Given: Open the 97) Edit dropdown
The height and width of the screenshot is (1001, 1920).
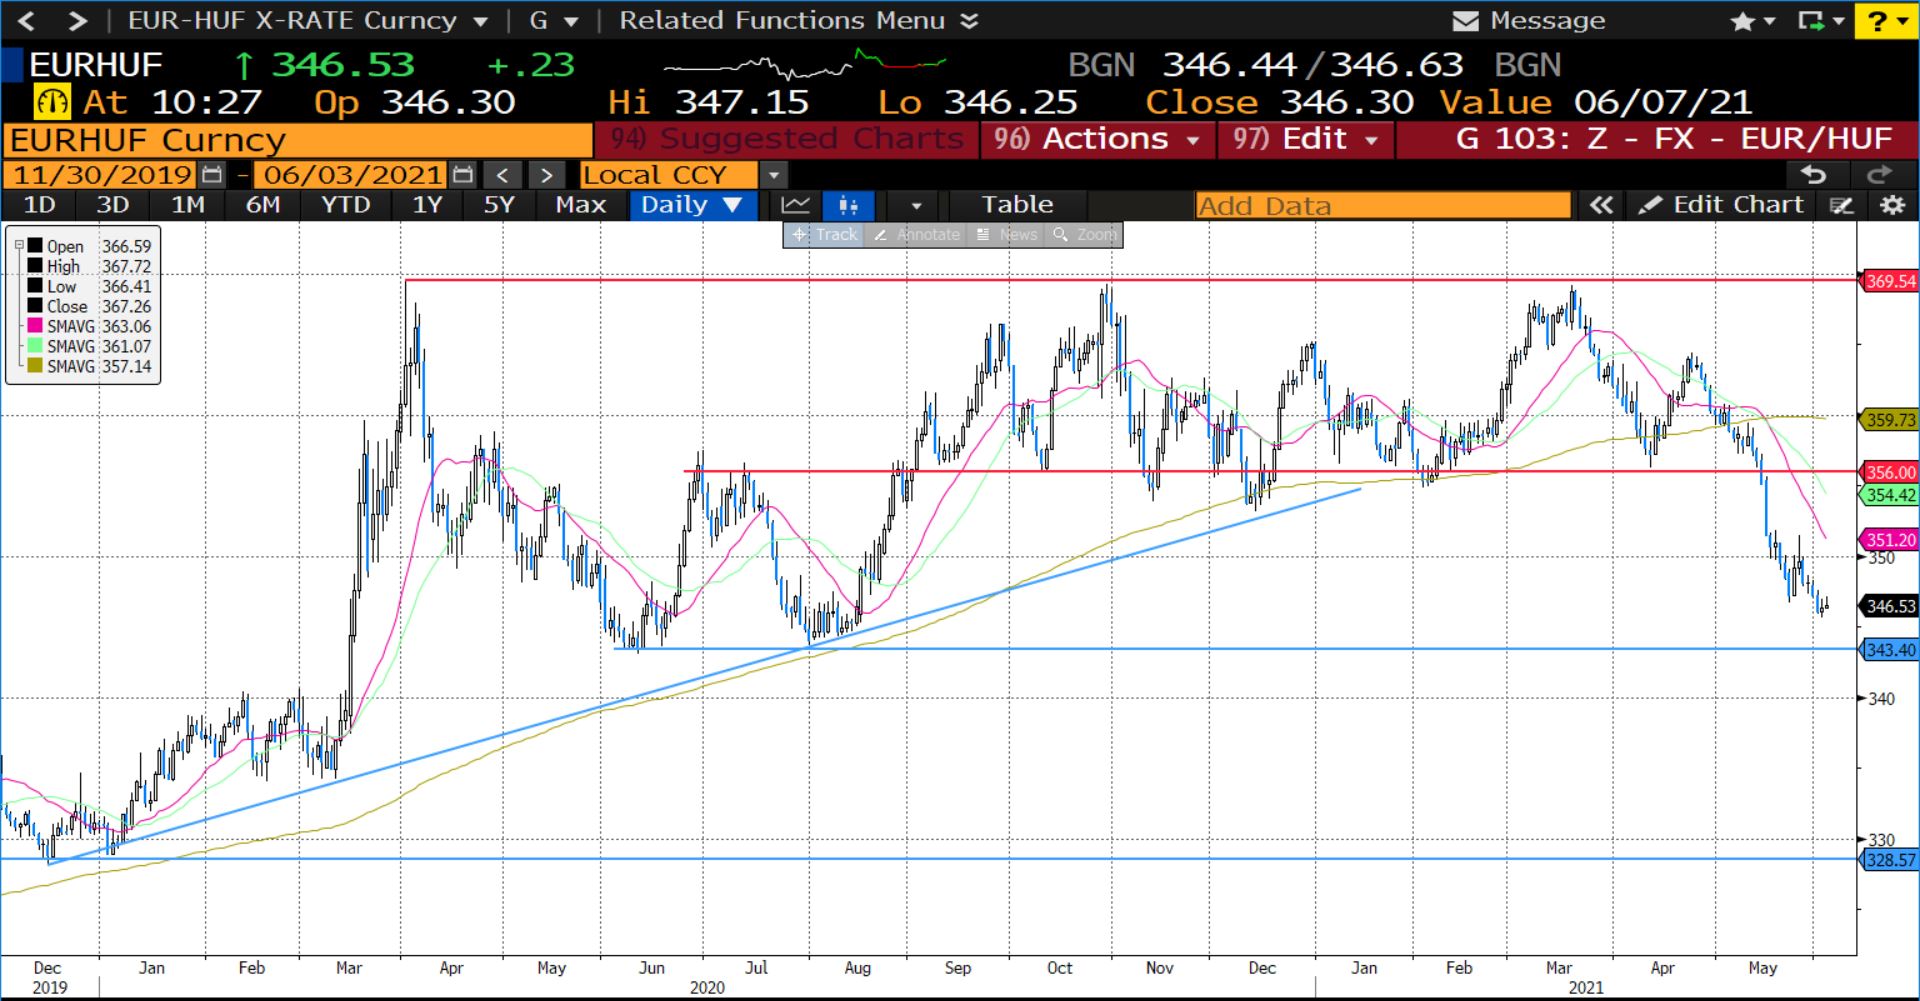Looking at the screenshot, I should (1306, 139).
